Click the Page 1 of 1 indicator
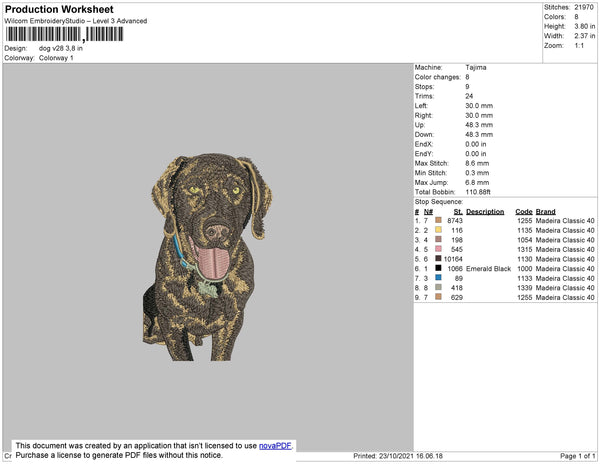 578,456
